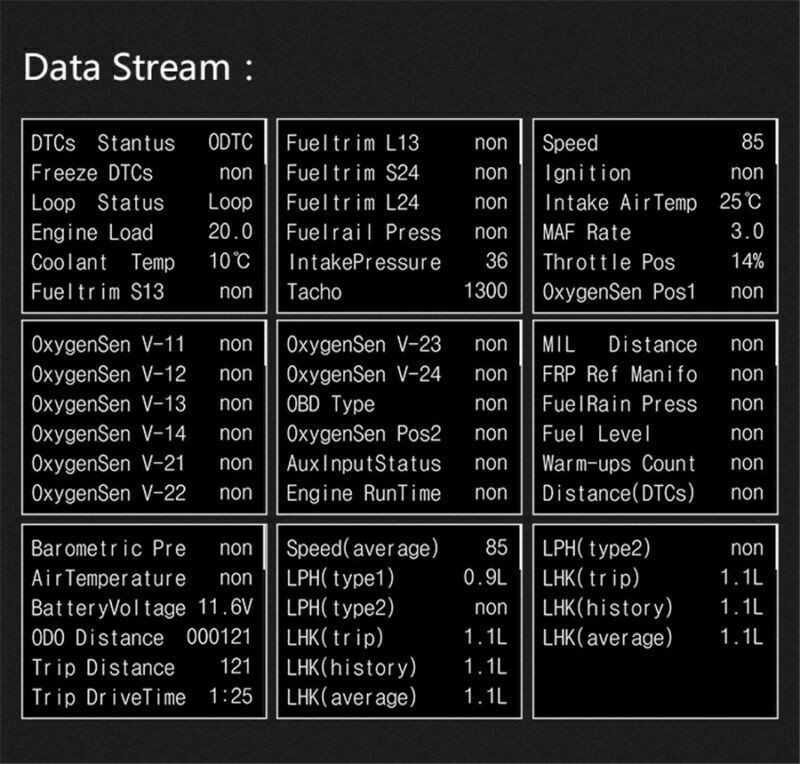Select the Fuel Level row
The image size is (800, 764).
(653, 434)
